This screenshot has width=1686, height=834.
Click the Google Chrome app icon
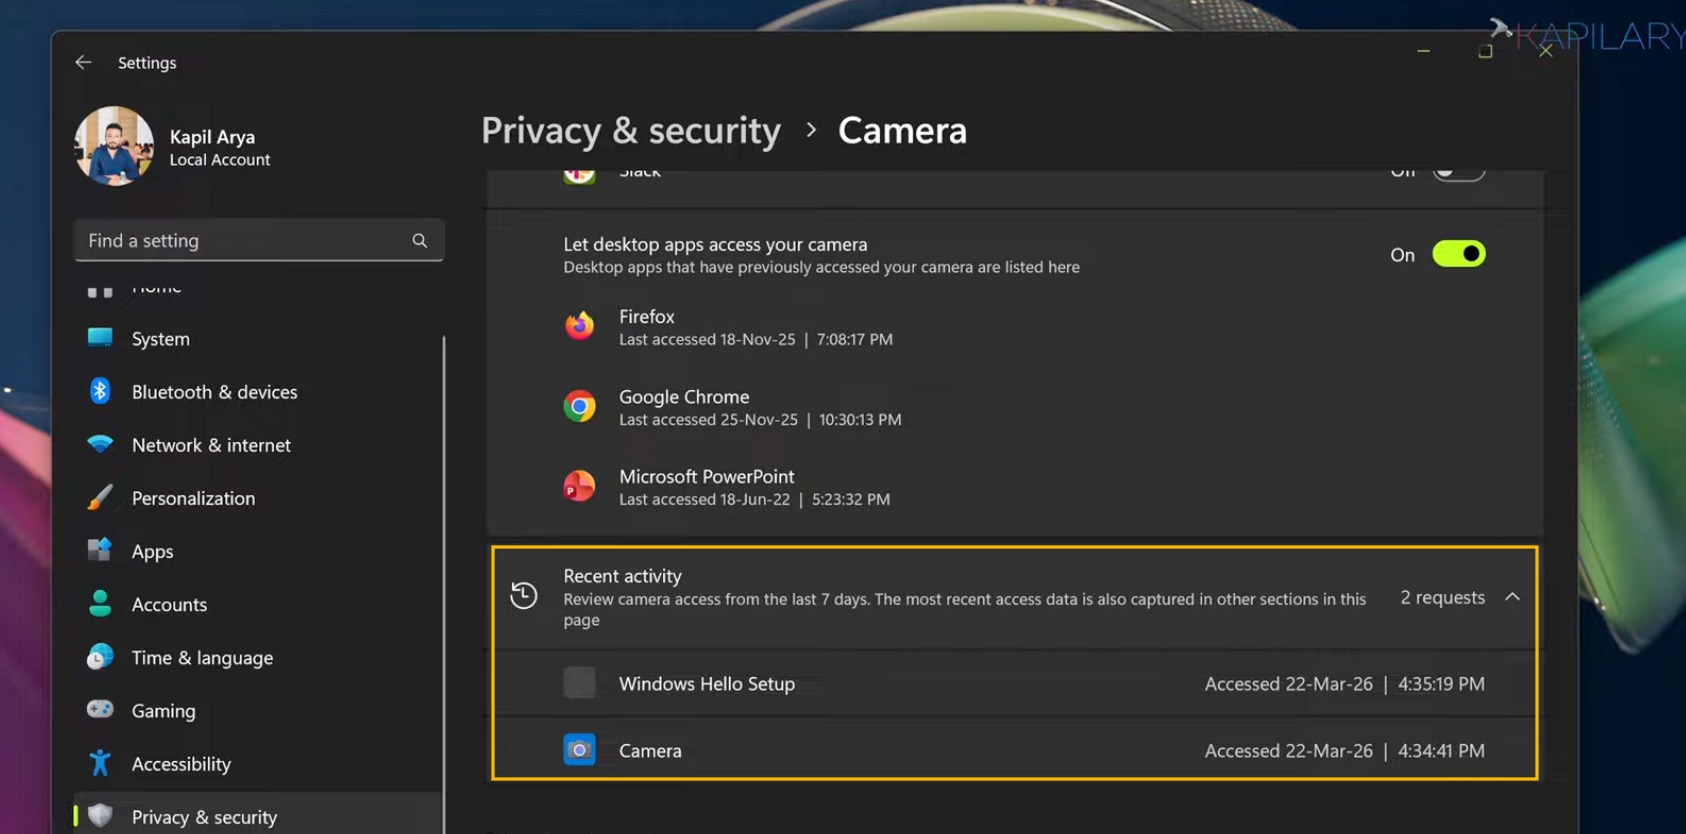pyautogui.click(x=579, y=406)
